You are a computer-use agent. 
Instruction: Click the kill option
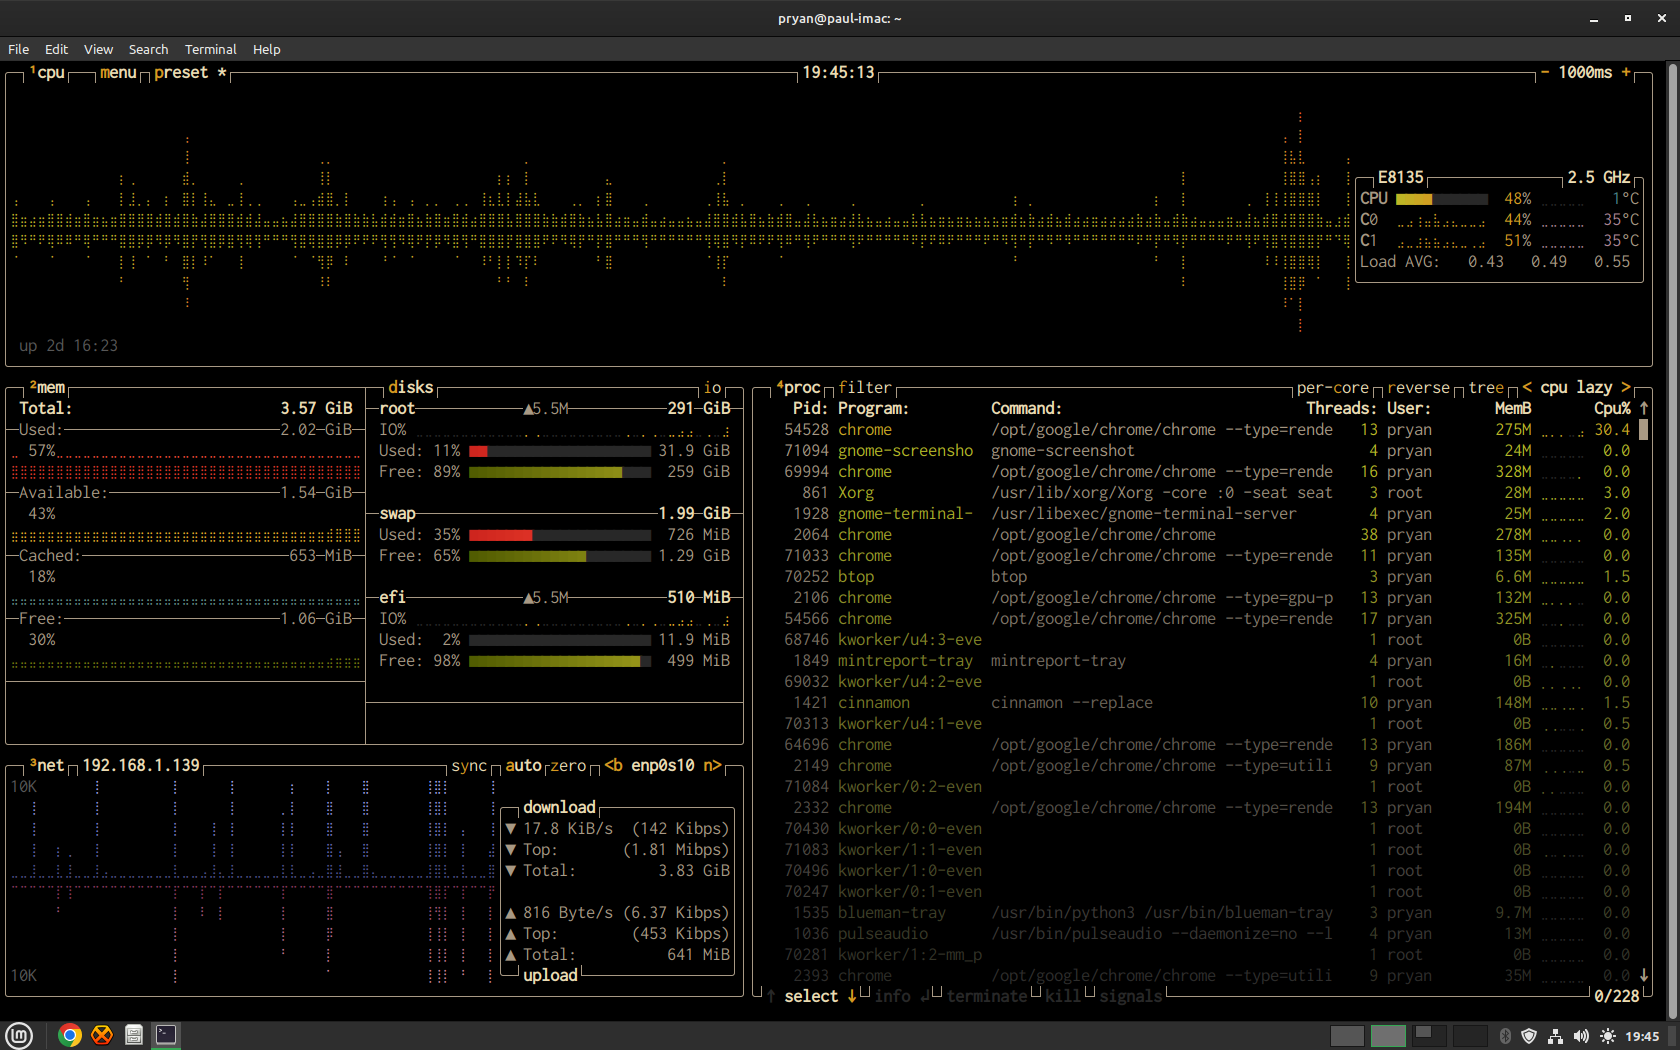tap(1063, 996)
